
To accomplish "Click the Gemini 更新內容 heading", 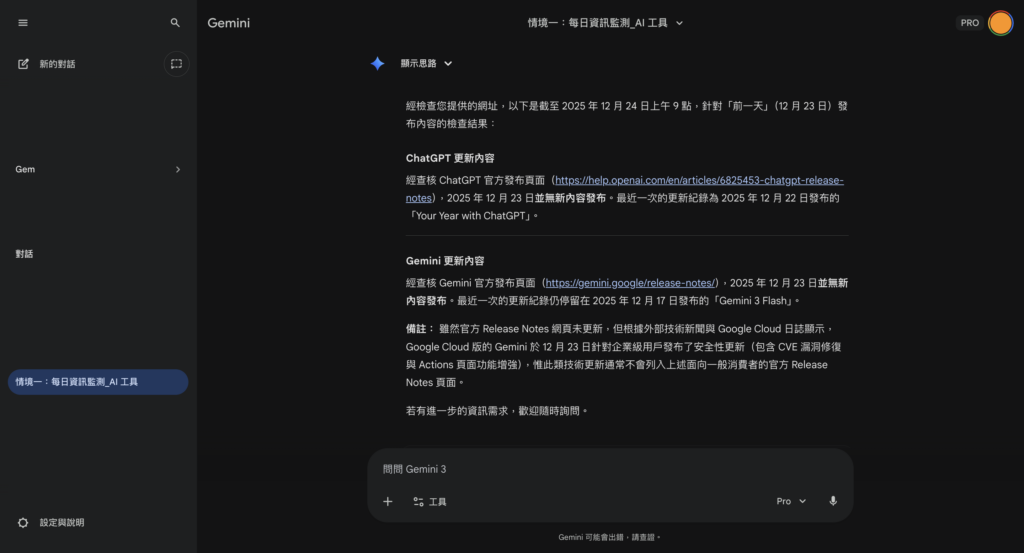I will tap(445, 261).
